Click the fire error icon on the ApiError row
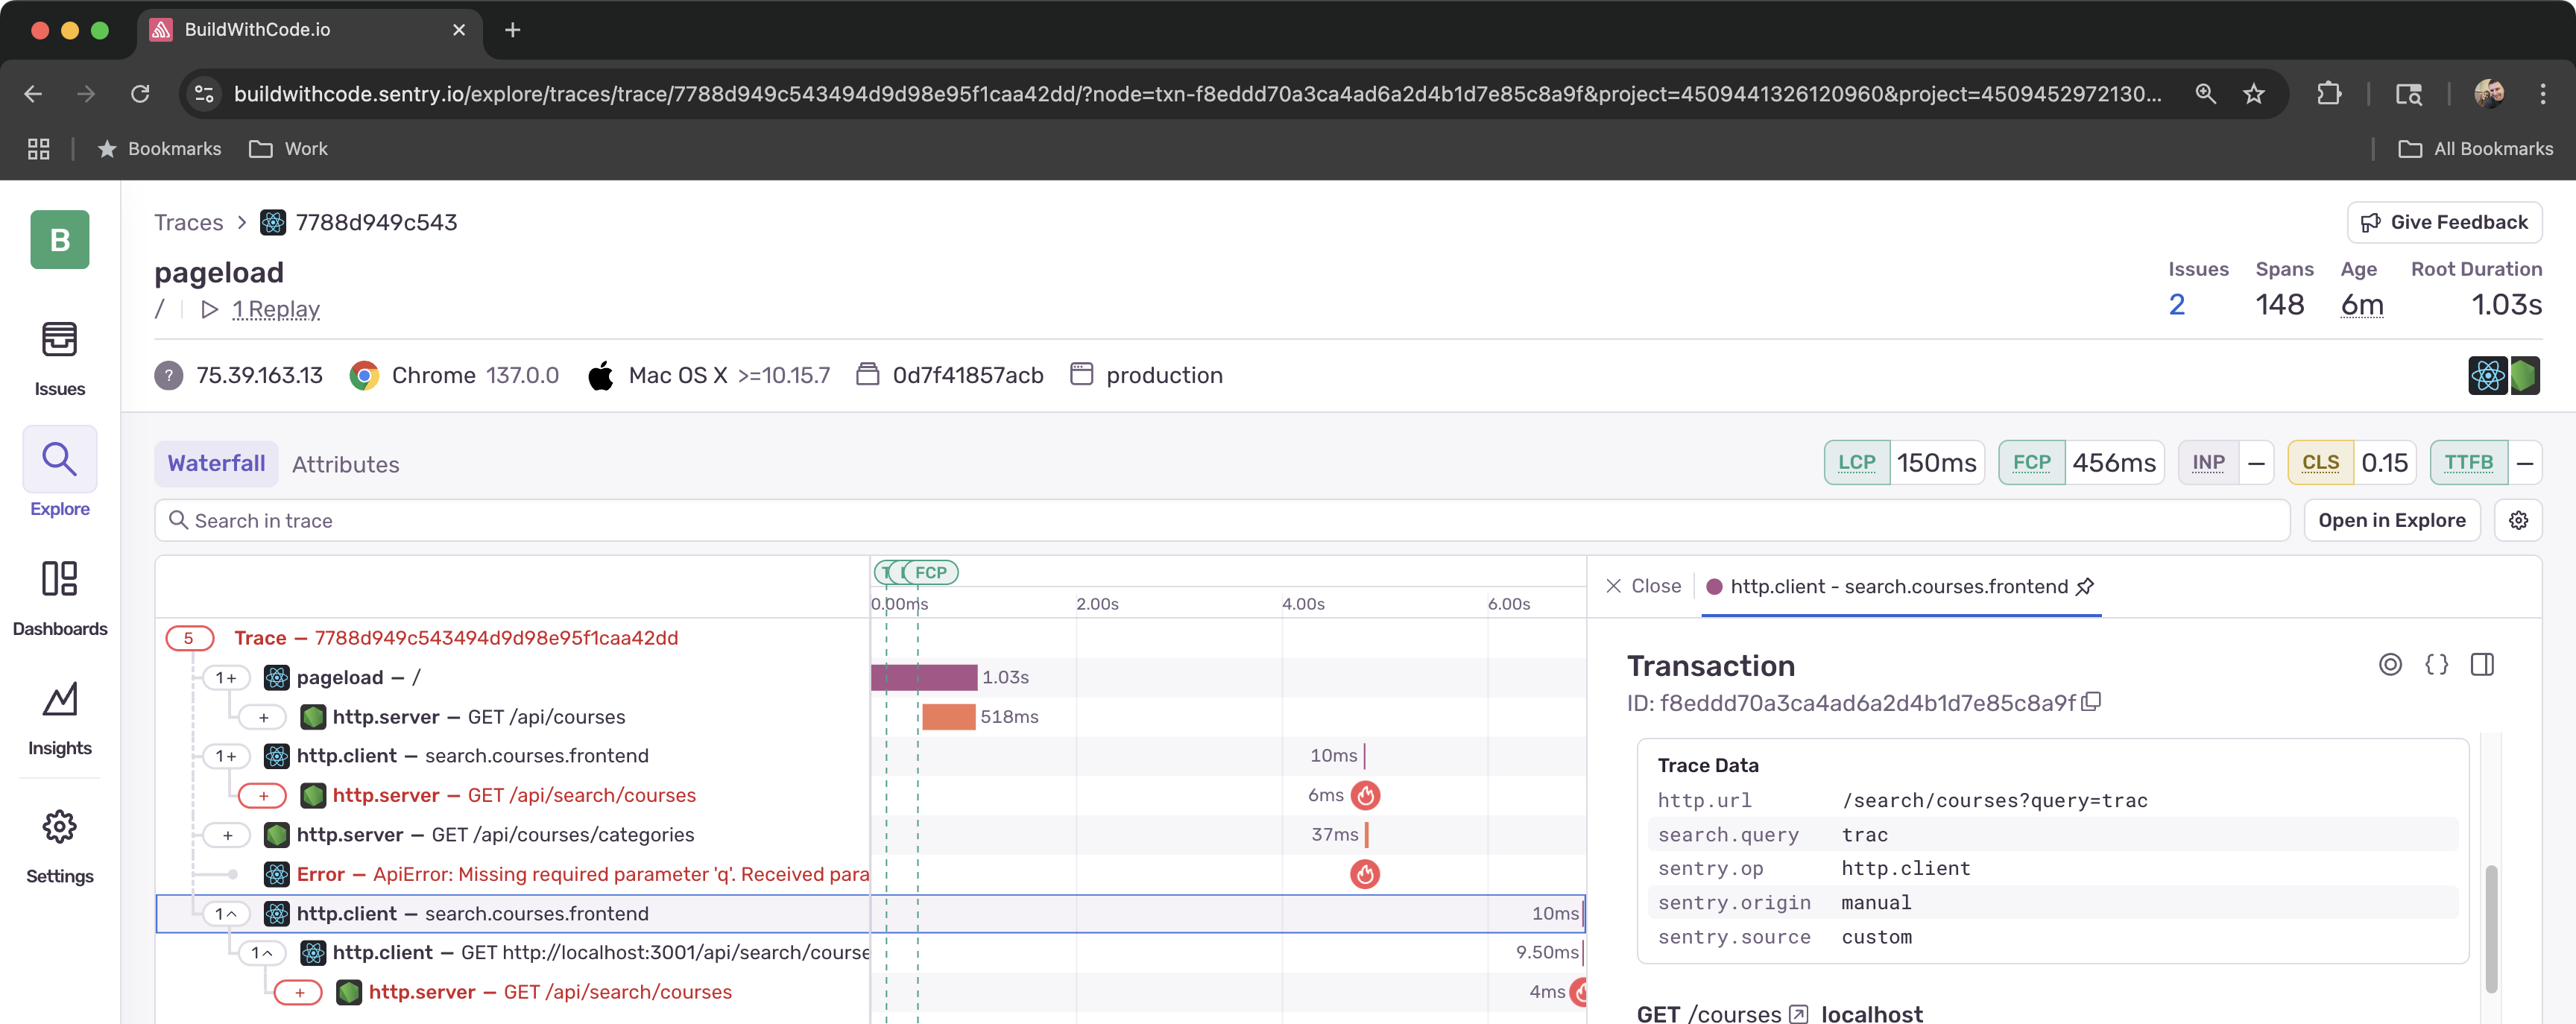 click(1365, 874)
